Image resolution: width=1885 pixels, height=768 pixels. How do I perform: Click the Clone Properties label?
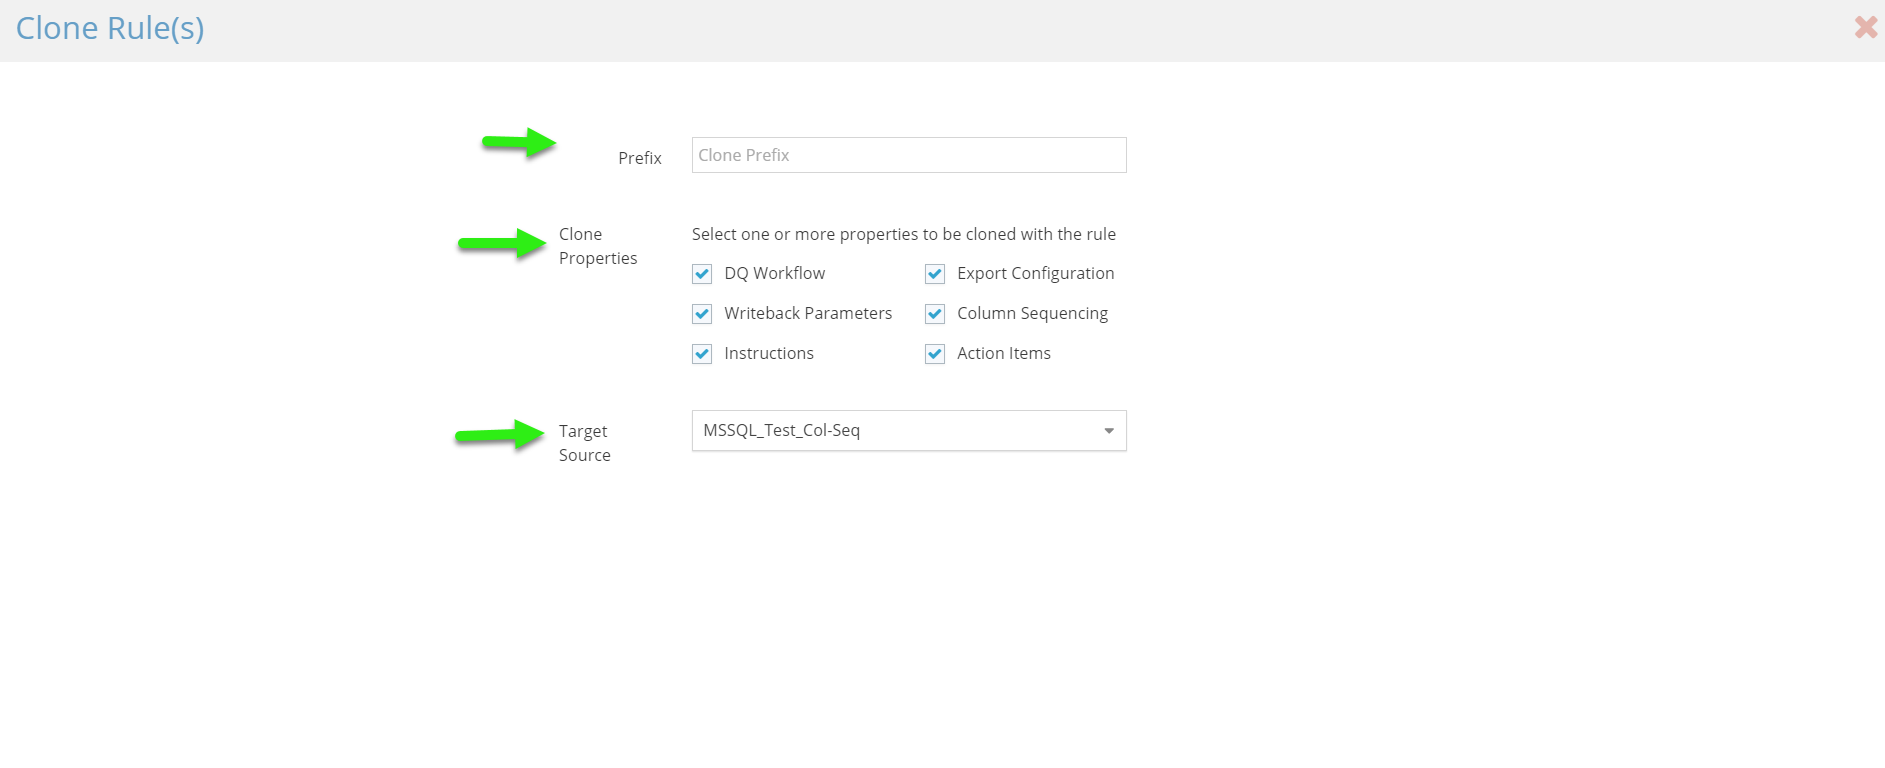pyautogui.click(x=598, y=246)
